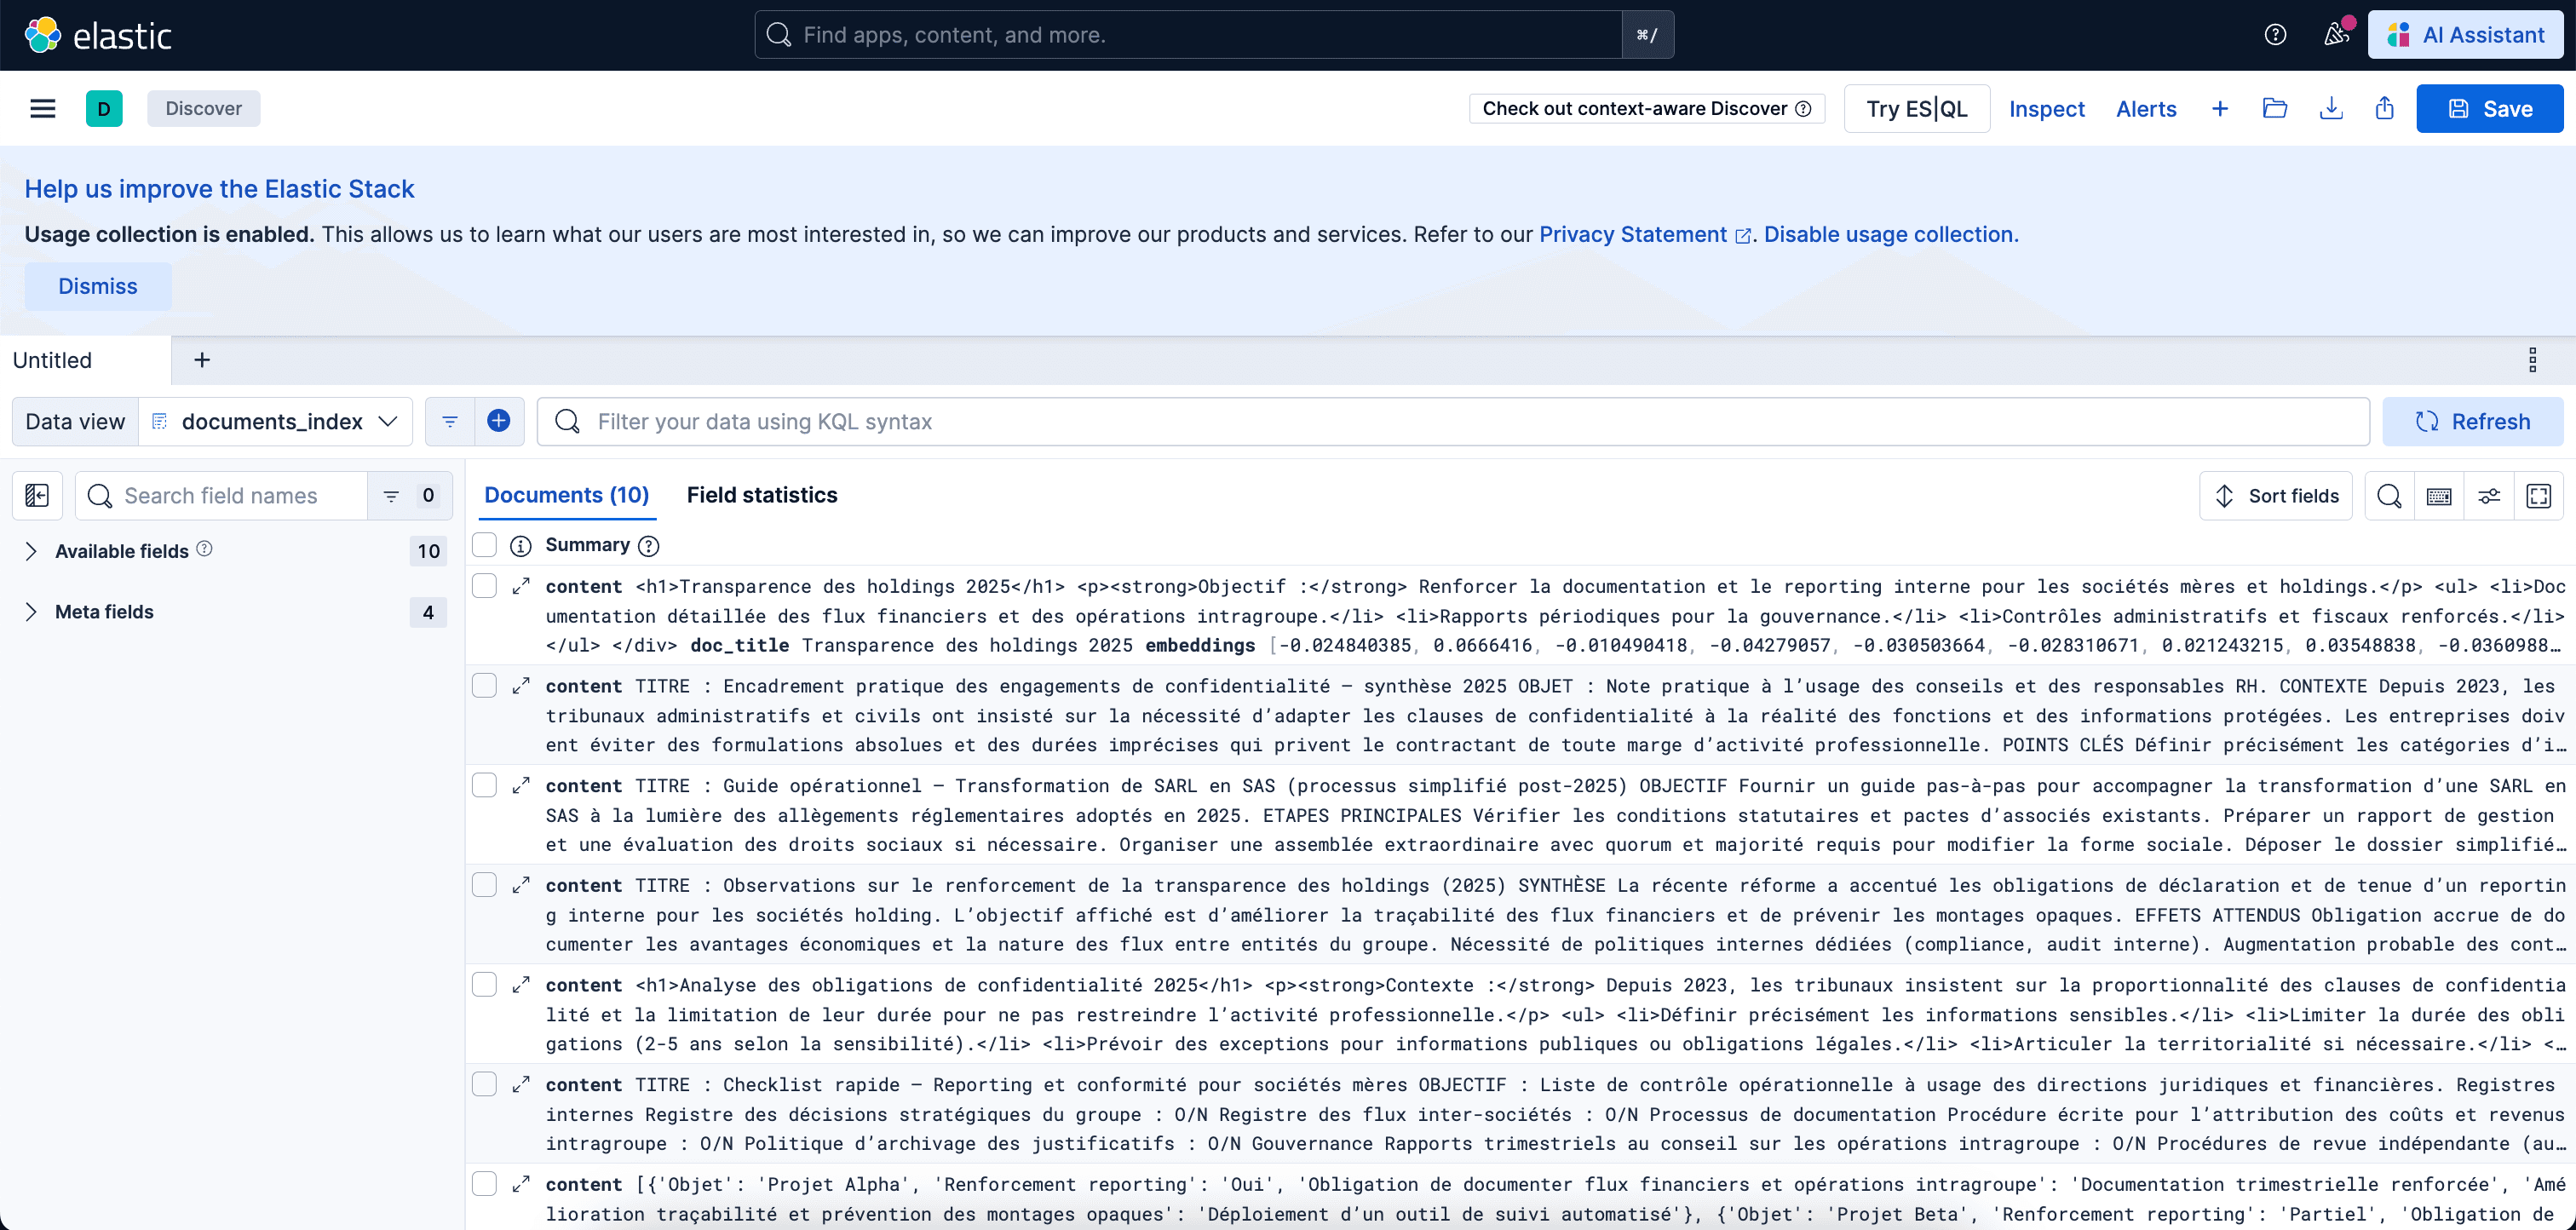Click the Summary help question icon

coord(649,546)
